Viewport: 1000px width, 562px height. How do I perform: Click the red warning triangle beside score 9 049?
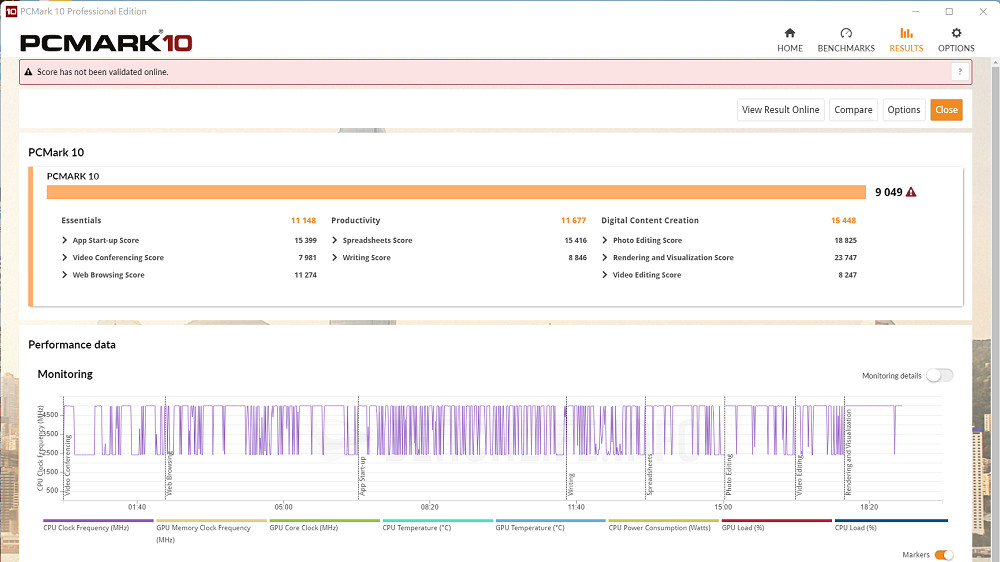tap(911, 192)
